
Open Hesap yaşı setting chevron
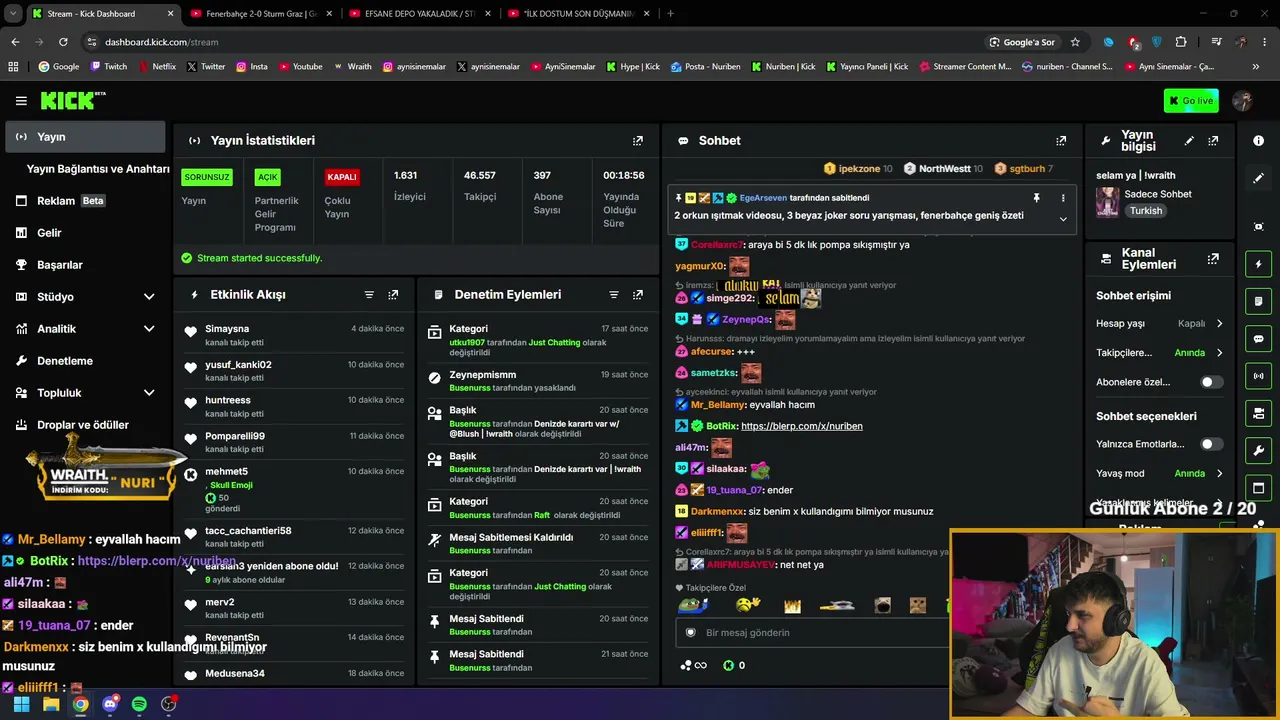tap(1219, 324)
